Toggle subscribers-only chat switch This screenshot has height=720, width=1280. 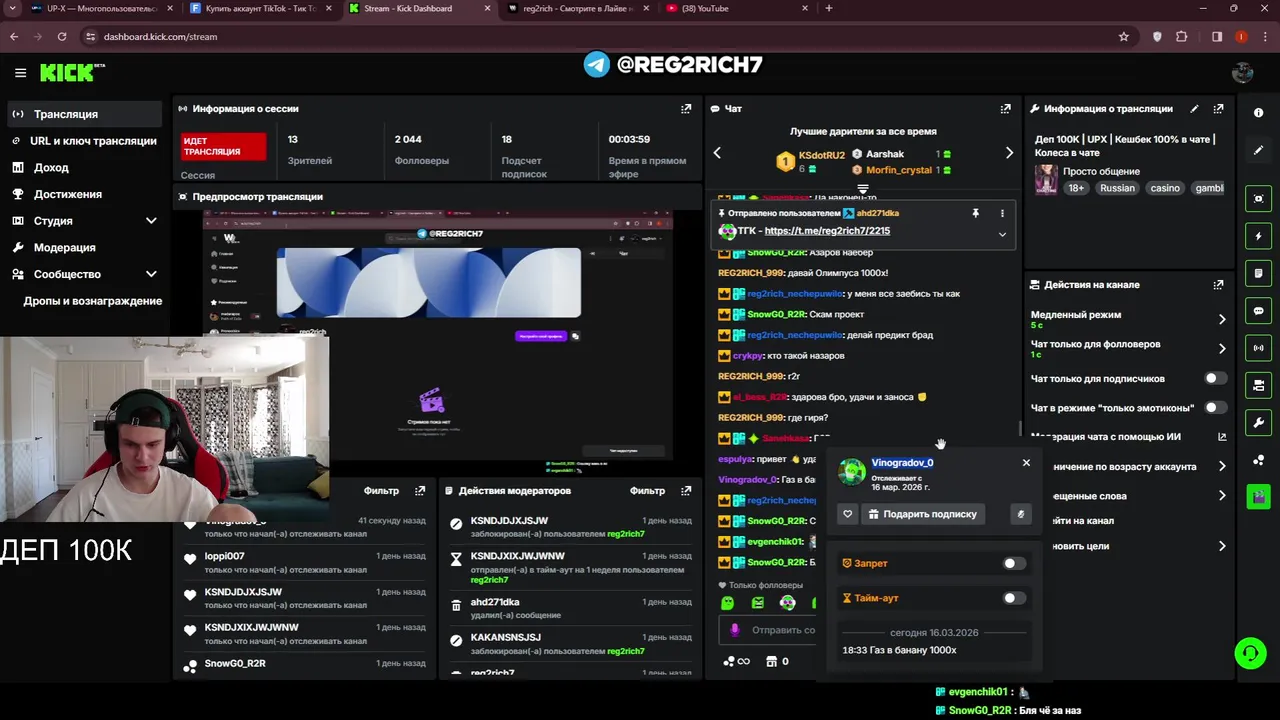[1215, 379]
